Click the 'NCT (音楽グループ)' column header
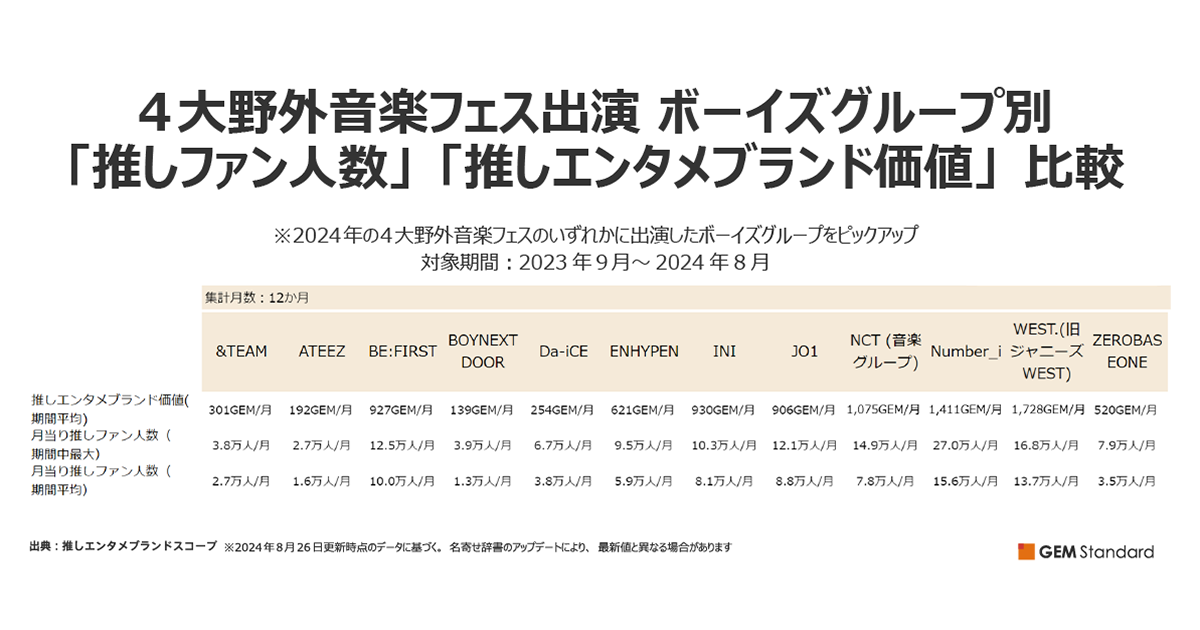 click(885, 351)
